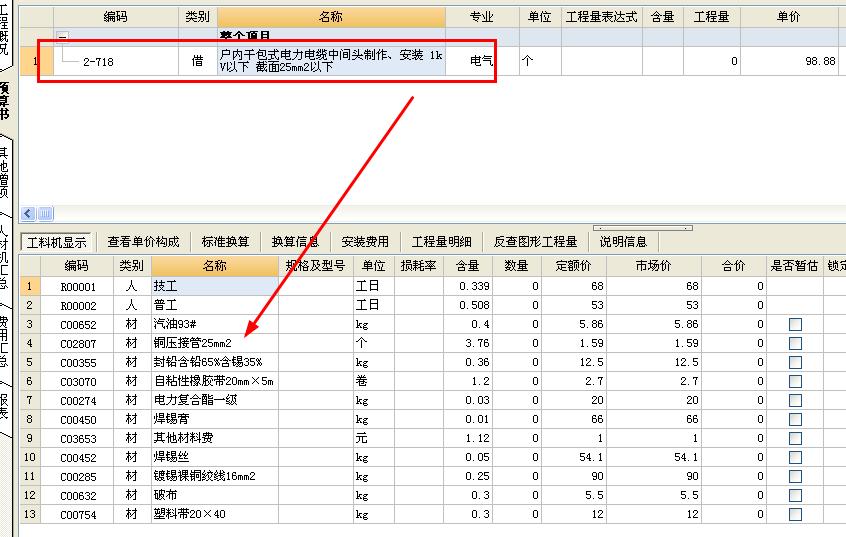Click the 规格及型号 column header
Viewport: 846px width, 537px height.
(x=316, y=266)
